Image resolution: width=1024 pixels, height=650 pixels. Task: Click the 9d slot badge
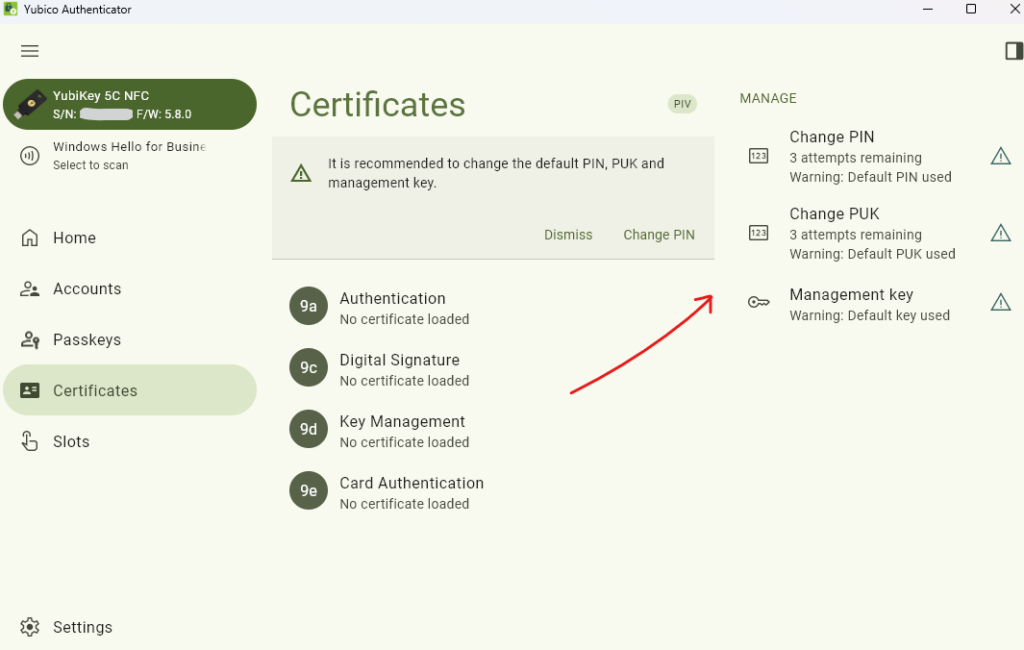coord(308,429)
